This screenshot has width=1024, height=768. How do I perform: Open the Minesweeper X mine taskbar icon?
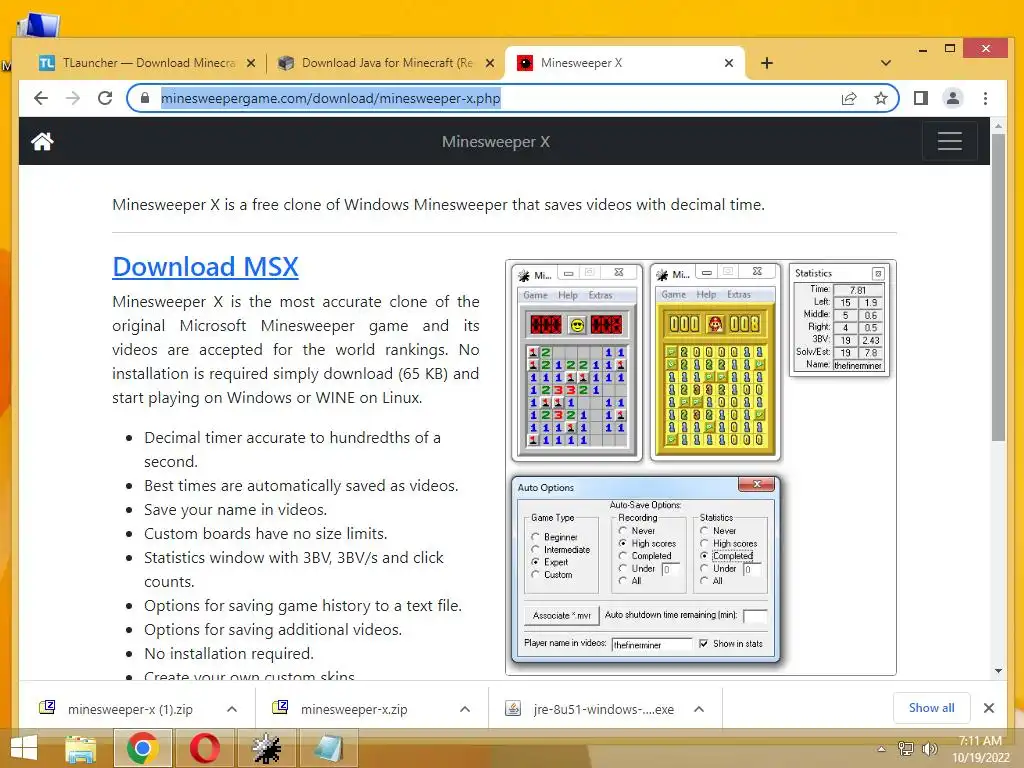[x=266, y=748]
